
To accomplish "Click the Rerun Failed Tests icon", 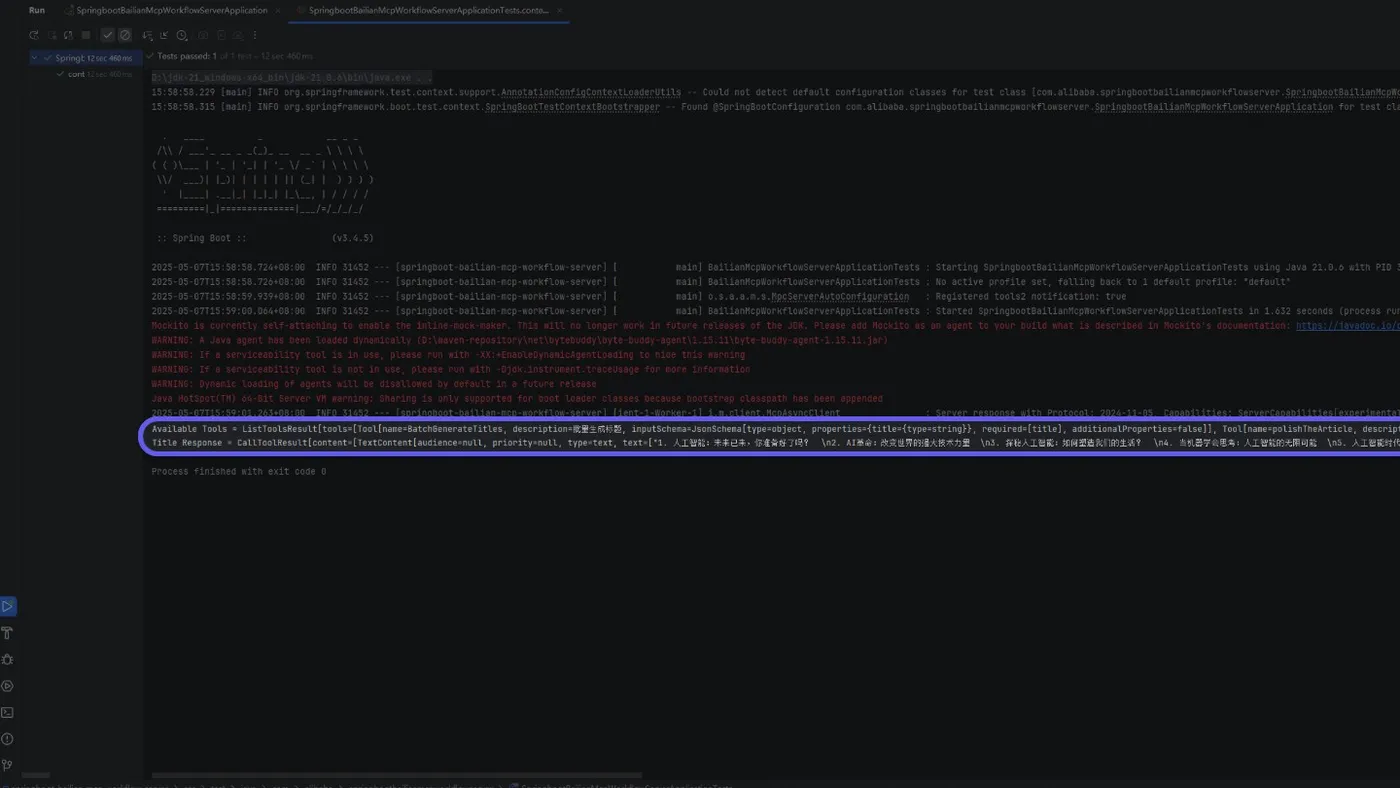I will 52,35.
